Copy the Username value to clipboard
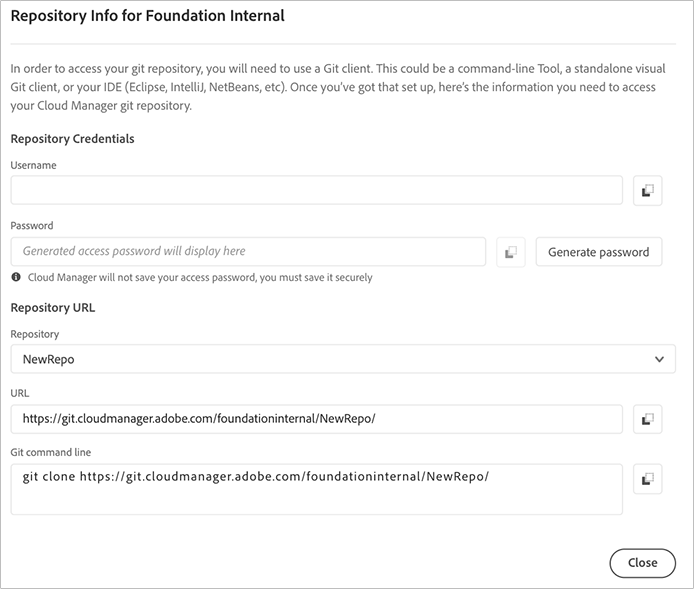 (x=647, y=190)
